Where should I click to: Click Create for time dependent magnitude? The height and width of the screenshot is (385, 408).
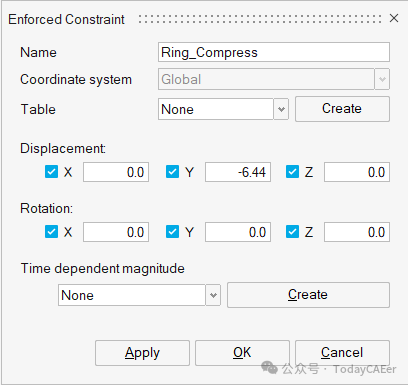click(x=308, y=295)
